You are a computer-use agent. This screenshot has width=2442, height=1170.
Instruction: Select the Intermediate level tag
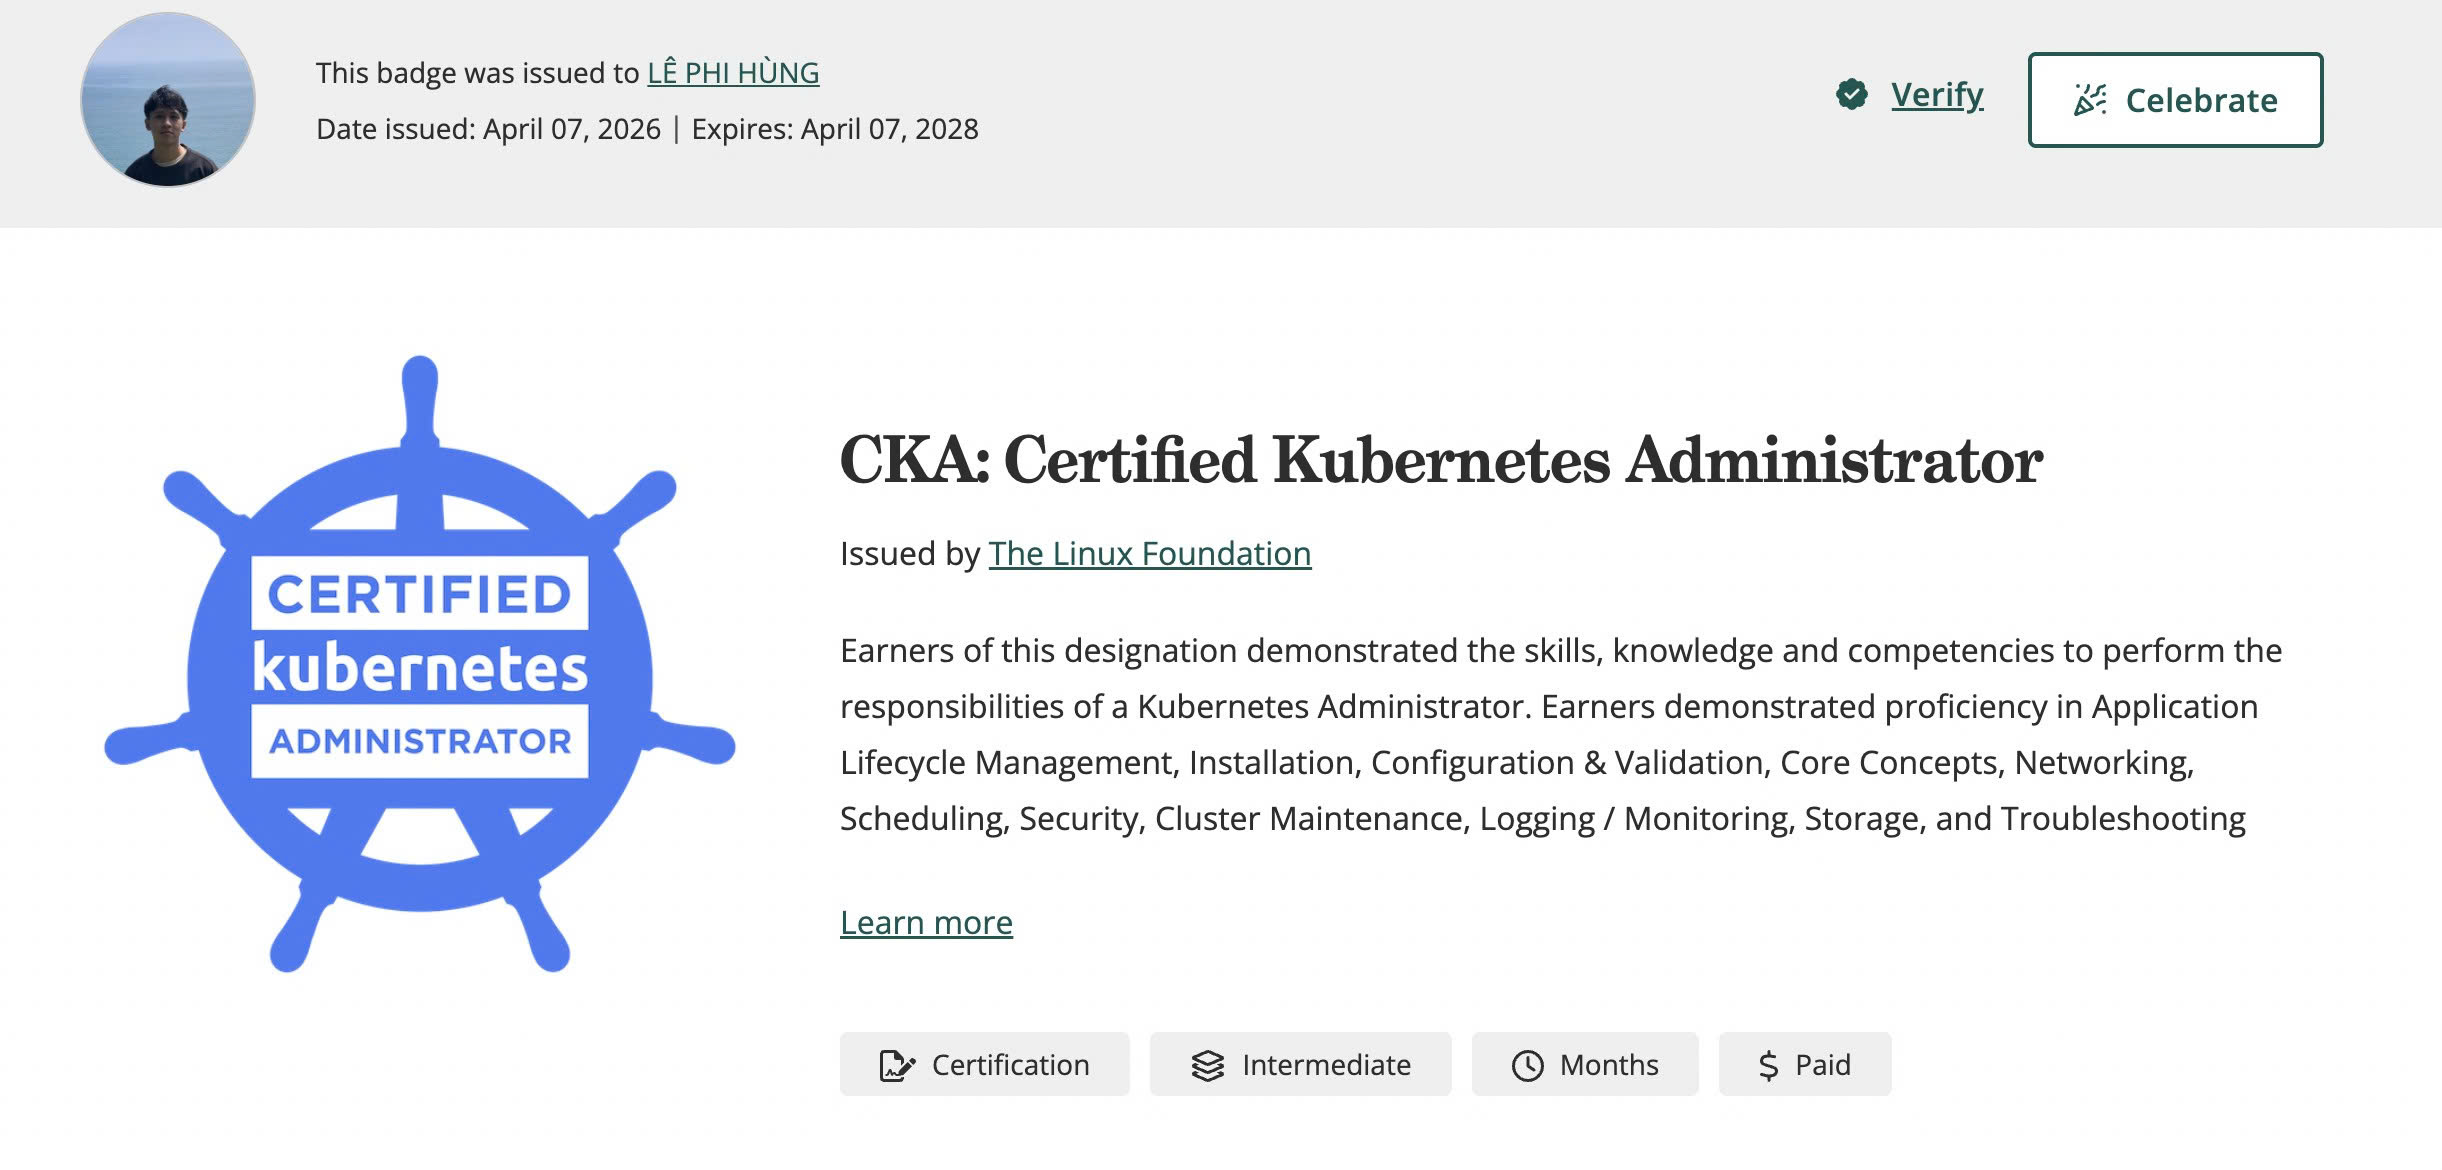pos(1326,1065)
